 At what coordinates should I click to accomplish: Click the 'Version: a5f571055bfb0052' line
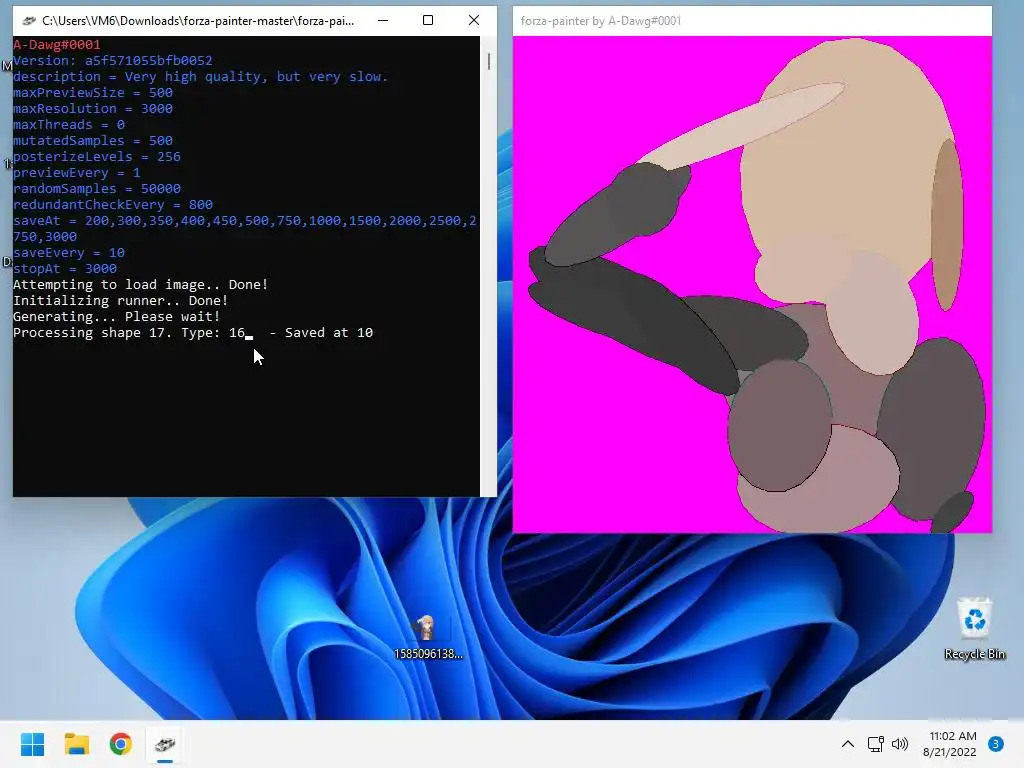pyautogui.click(x=112, y=61)
